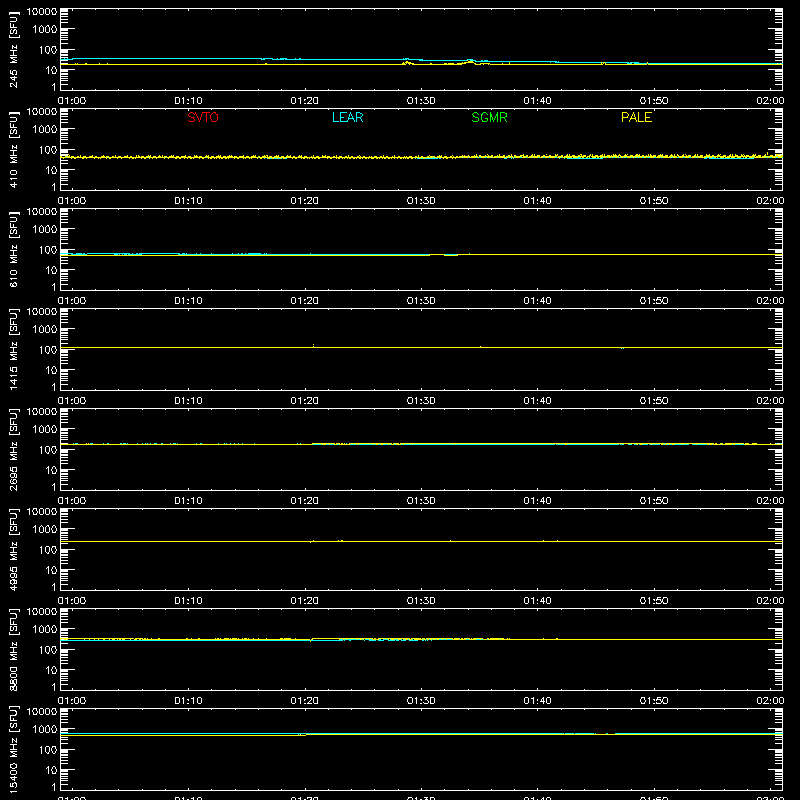Select the "245 MHz [SFU]" axis title
Image resolution: width=800 pixels, height=800 pixels.
[13, 49]
